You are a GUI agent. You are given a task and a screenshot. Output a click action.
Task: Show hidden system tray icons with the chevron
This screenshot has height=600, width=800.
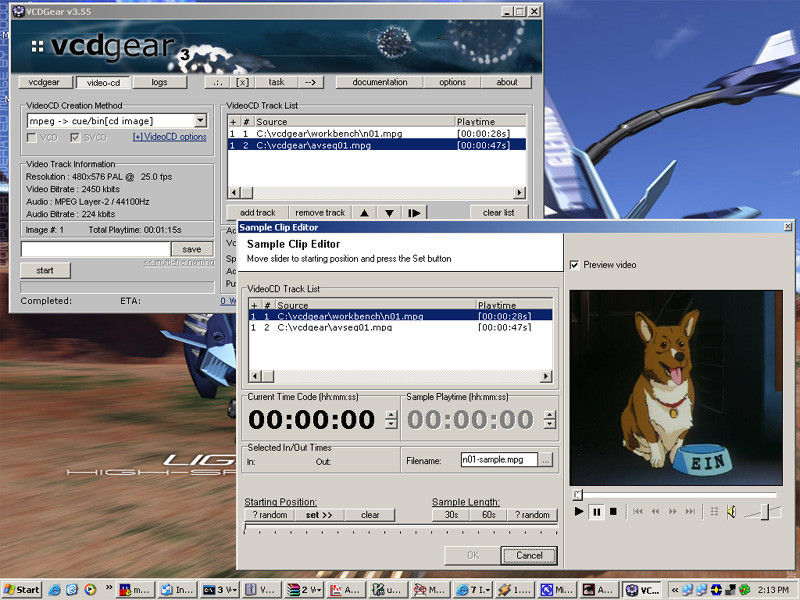[x=674, y=590]
